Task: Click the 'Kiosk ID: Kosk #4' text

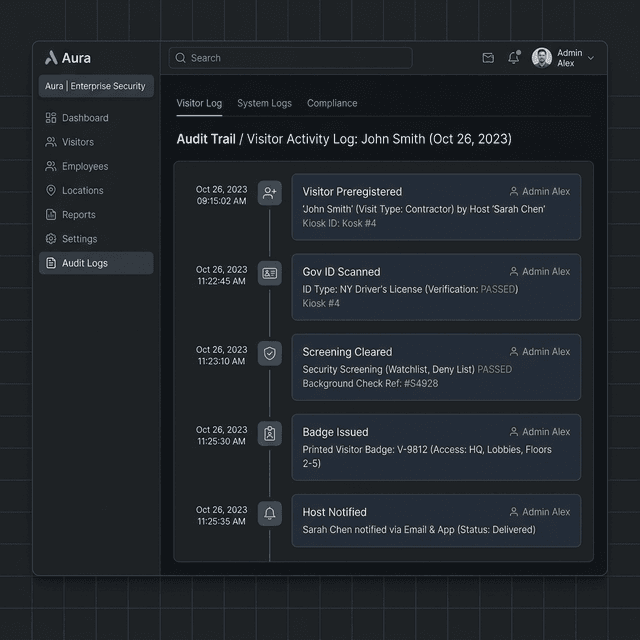Action: [339, 223]
